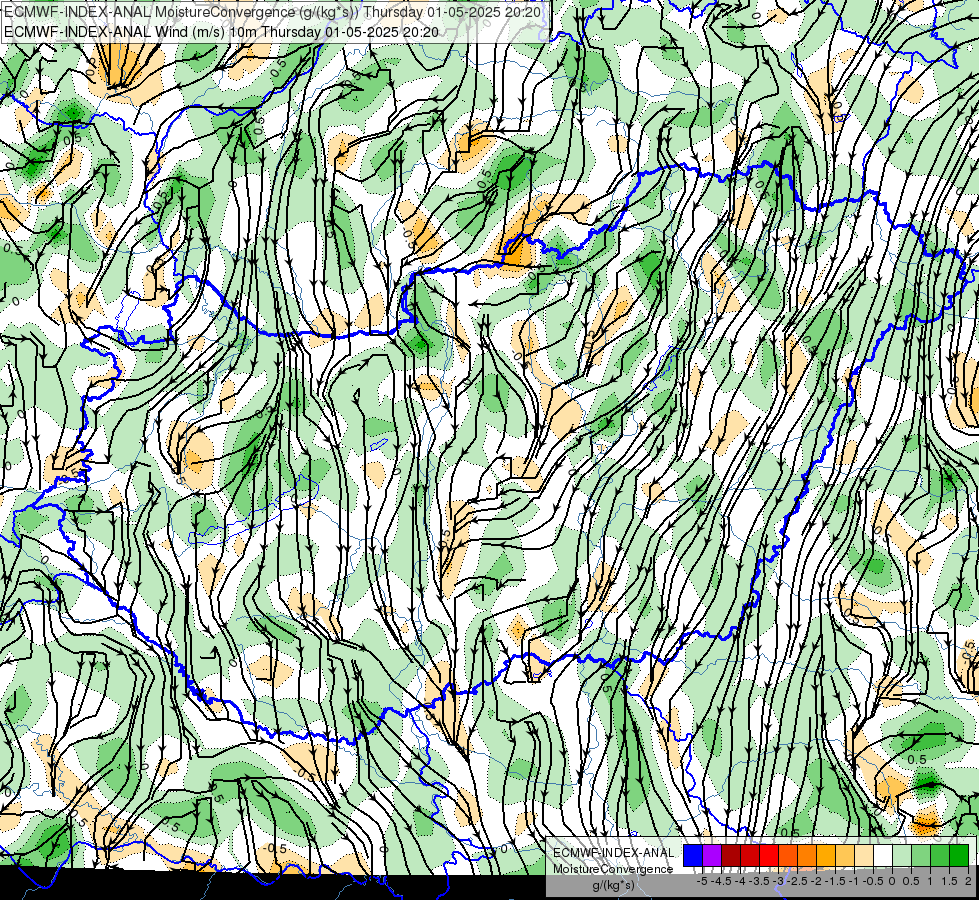Click the light green swatch (0.5 to 1)

point(921,855)
